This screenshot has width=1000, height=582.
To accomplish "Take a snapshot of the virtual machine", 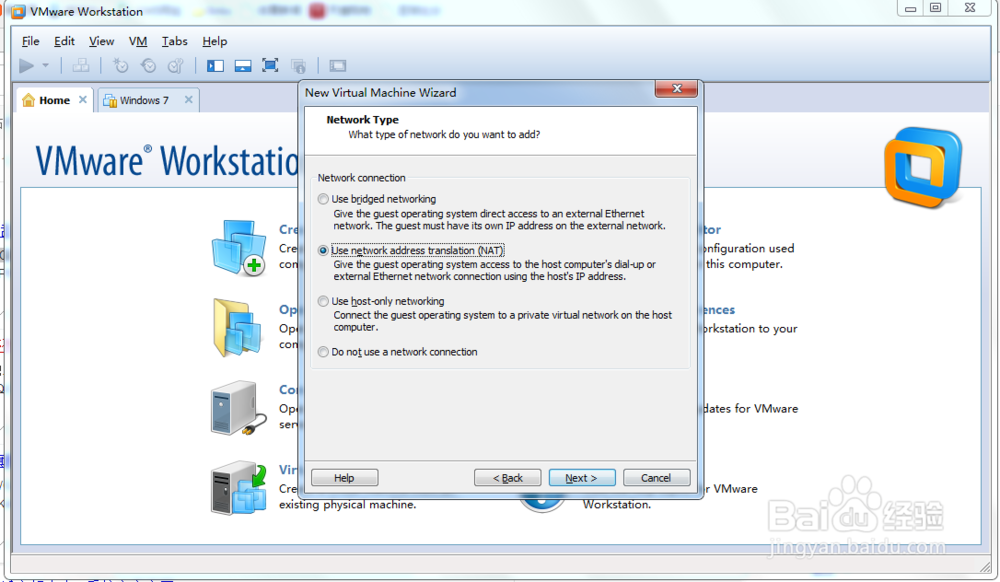I will (x=120, y=65).
